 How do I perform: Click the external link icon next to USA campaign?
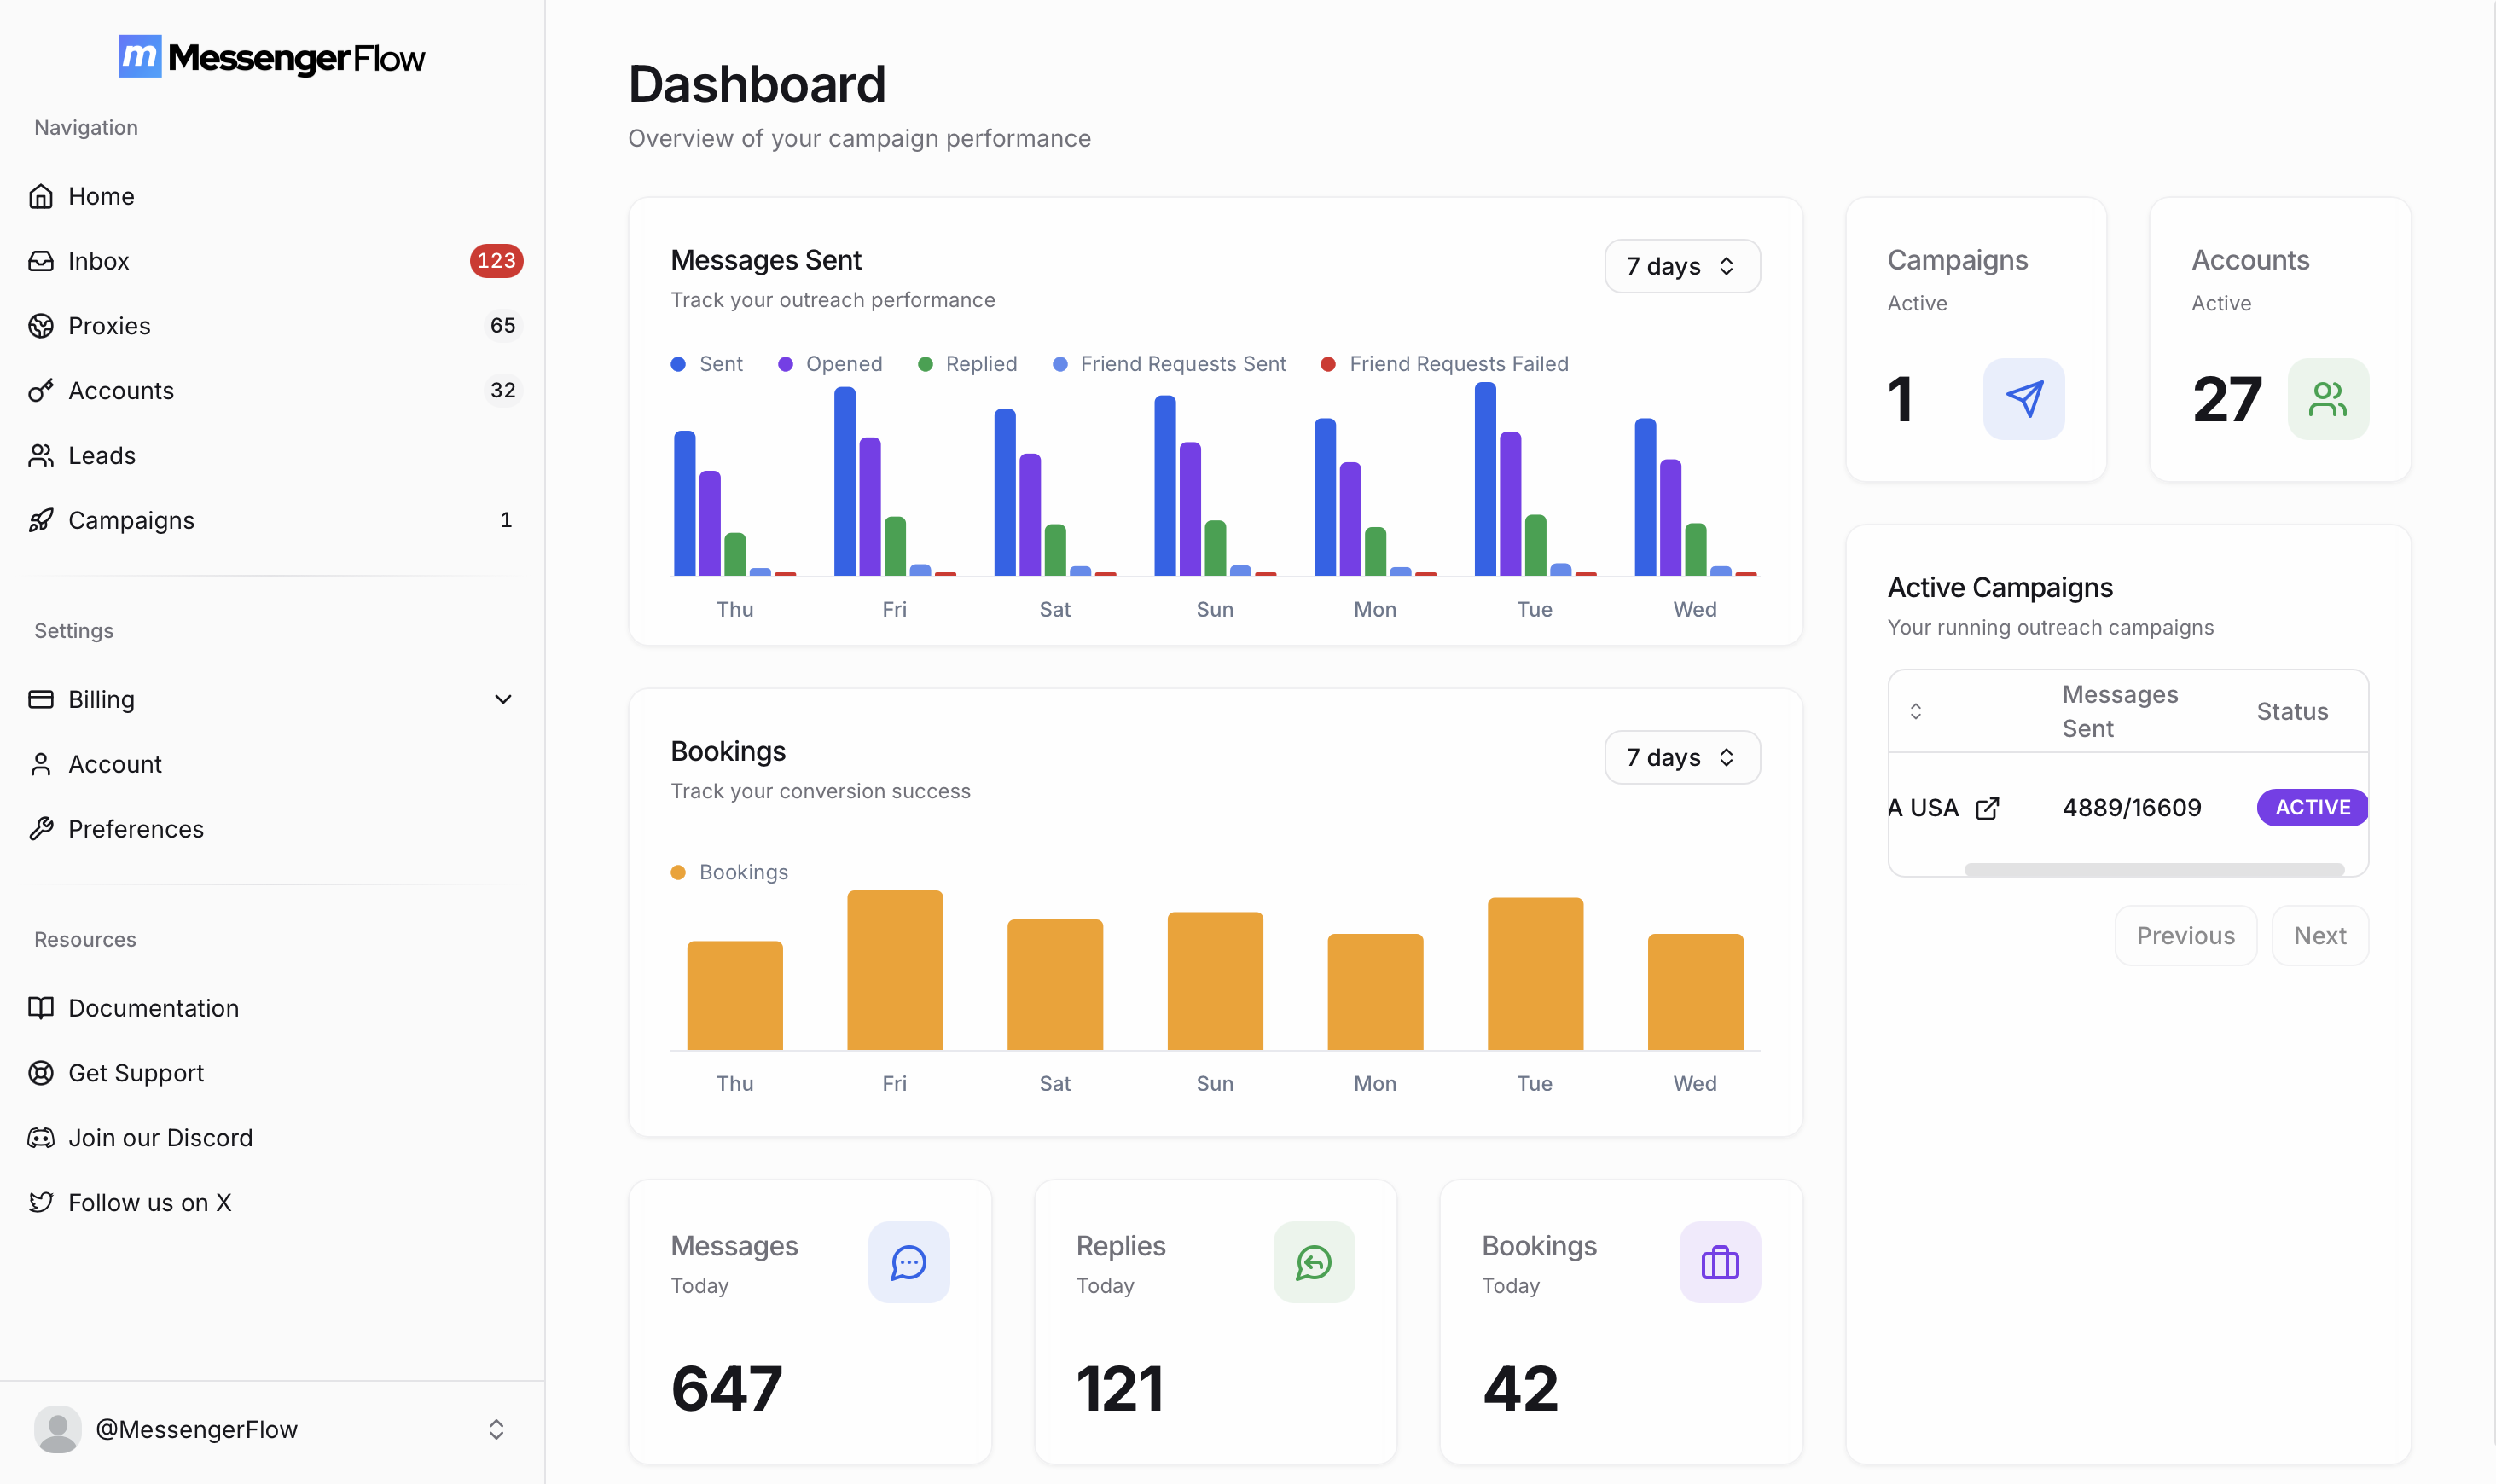(x=1988, y=807)
